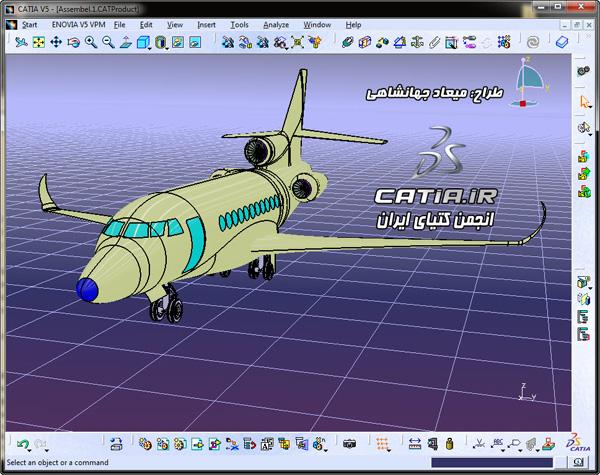Click the blue eraser icon at toolbar end
The height and width of the screenshot is (475, 600).
[x=562, y=42]
